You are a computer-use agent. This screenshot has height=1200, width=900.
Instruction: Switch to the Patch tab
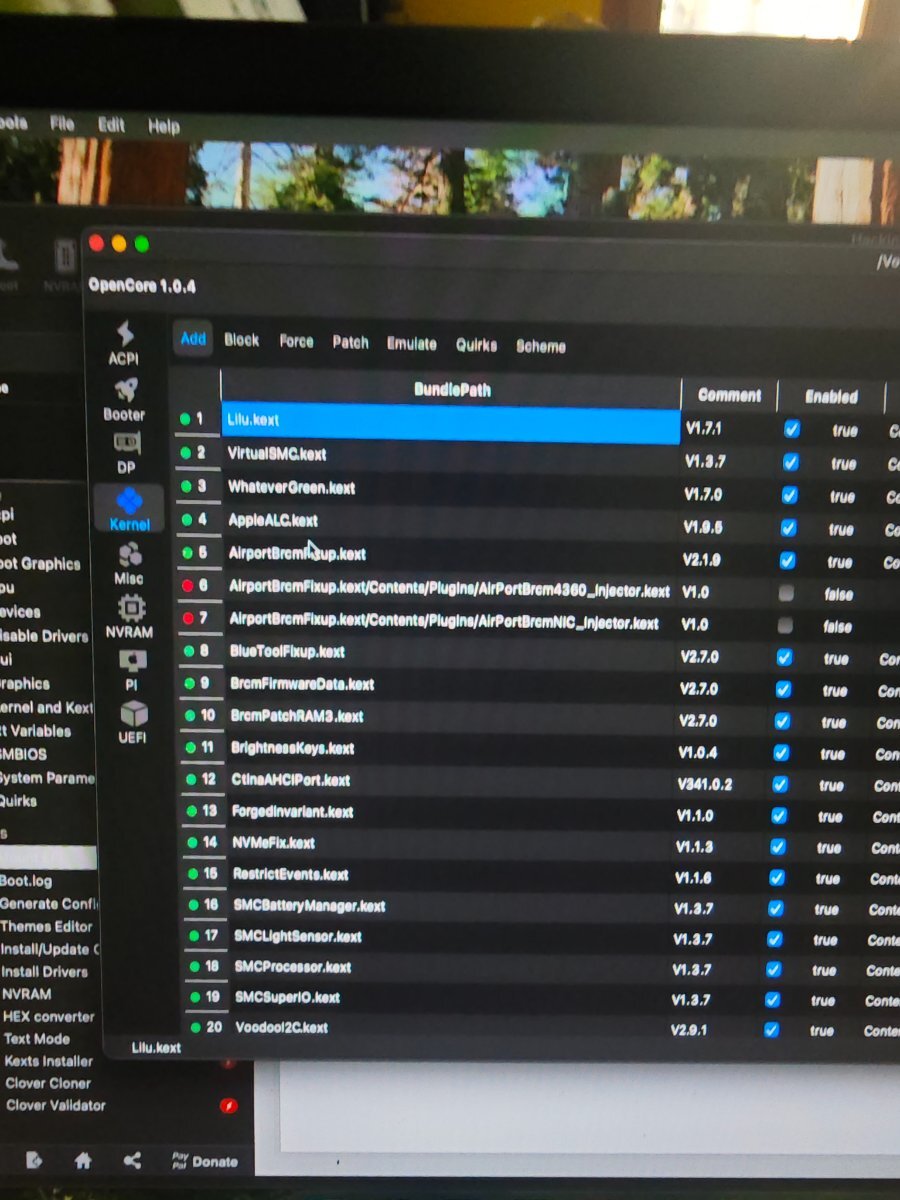(351, 342)
